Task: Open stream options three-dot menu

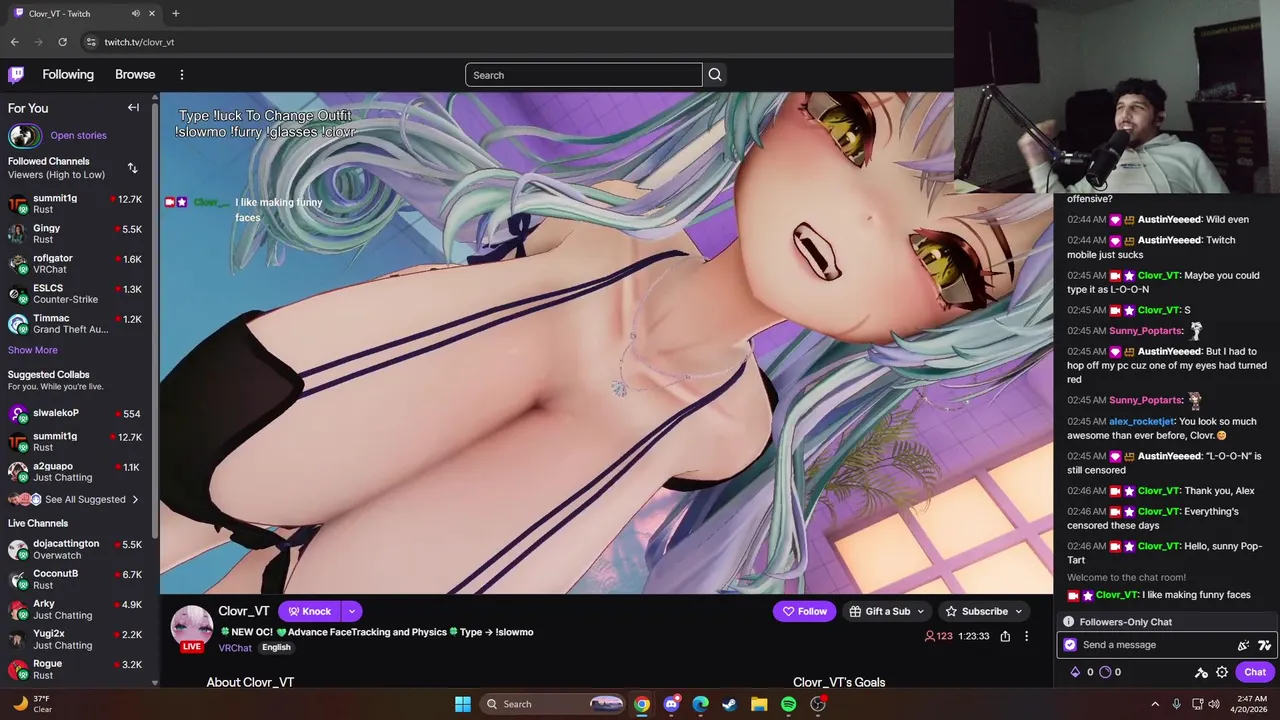Action: 1026,636
